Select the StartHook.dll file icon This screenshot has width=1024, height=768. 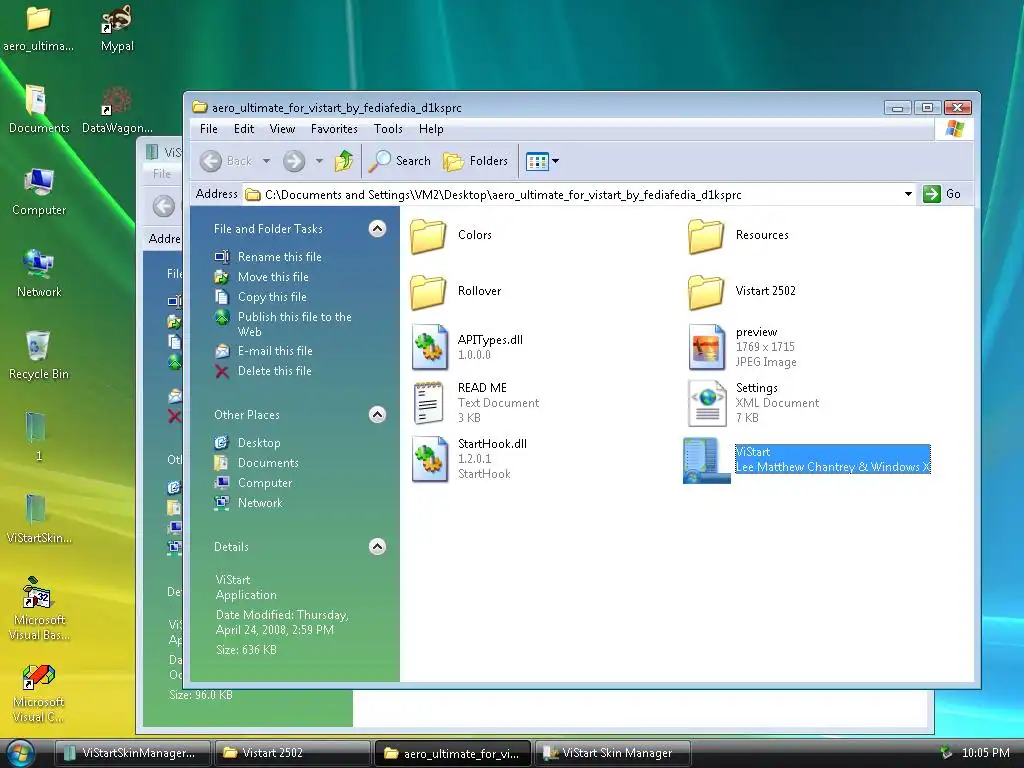[x=429, y=459]
